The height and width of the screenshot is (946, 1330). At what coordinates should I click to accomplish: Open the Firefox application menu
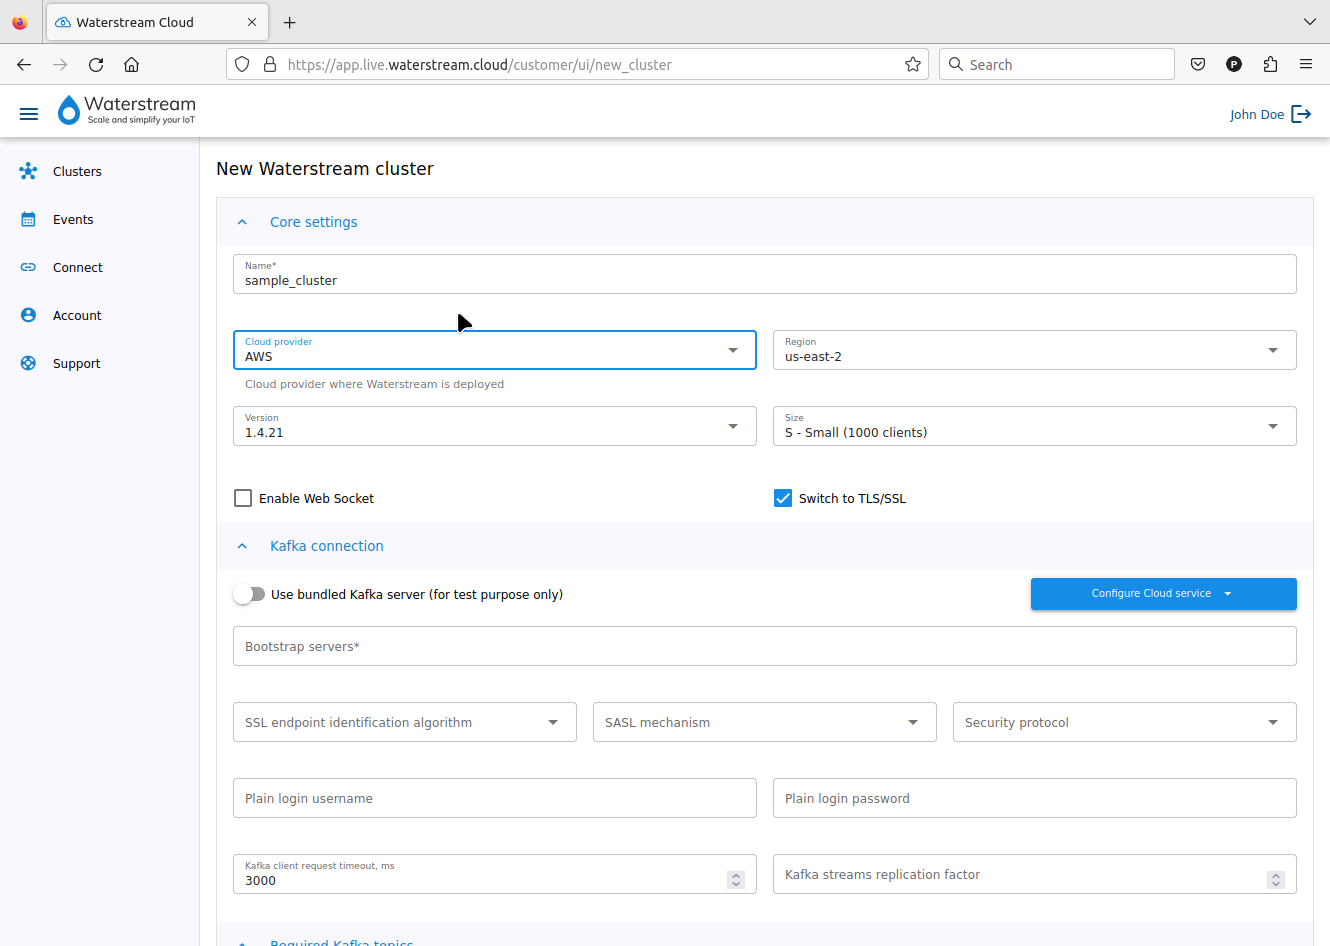pyautogui.click(x=1306, y=64)
